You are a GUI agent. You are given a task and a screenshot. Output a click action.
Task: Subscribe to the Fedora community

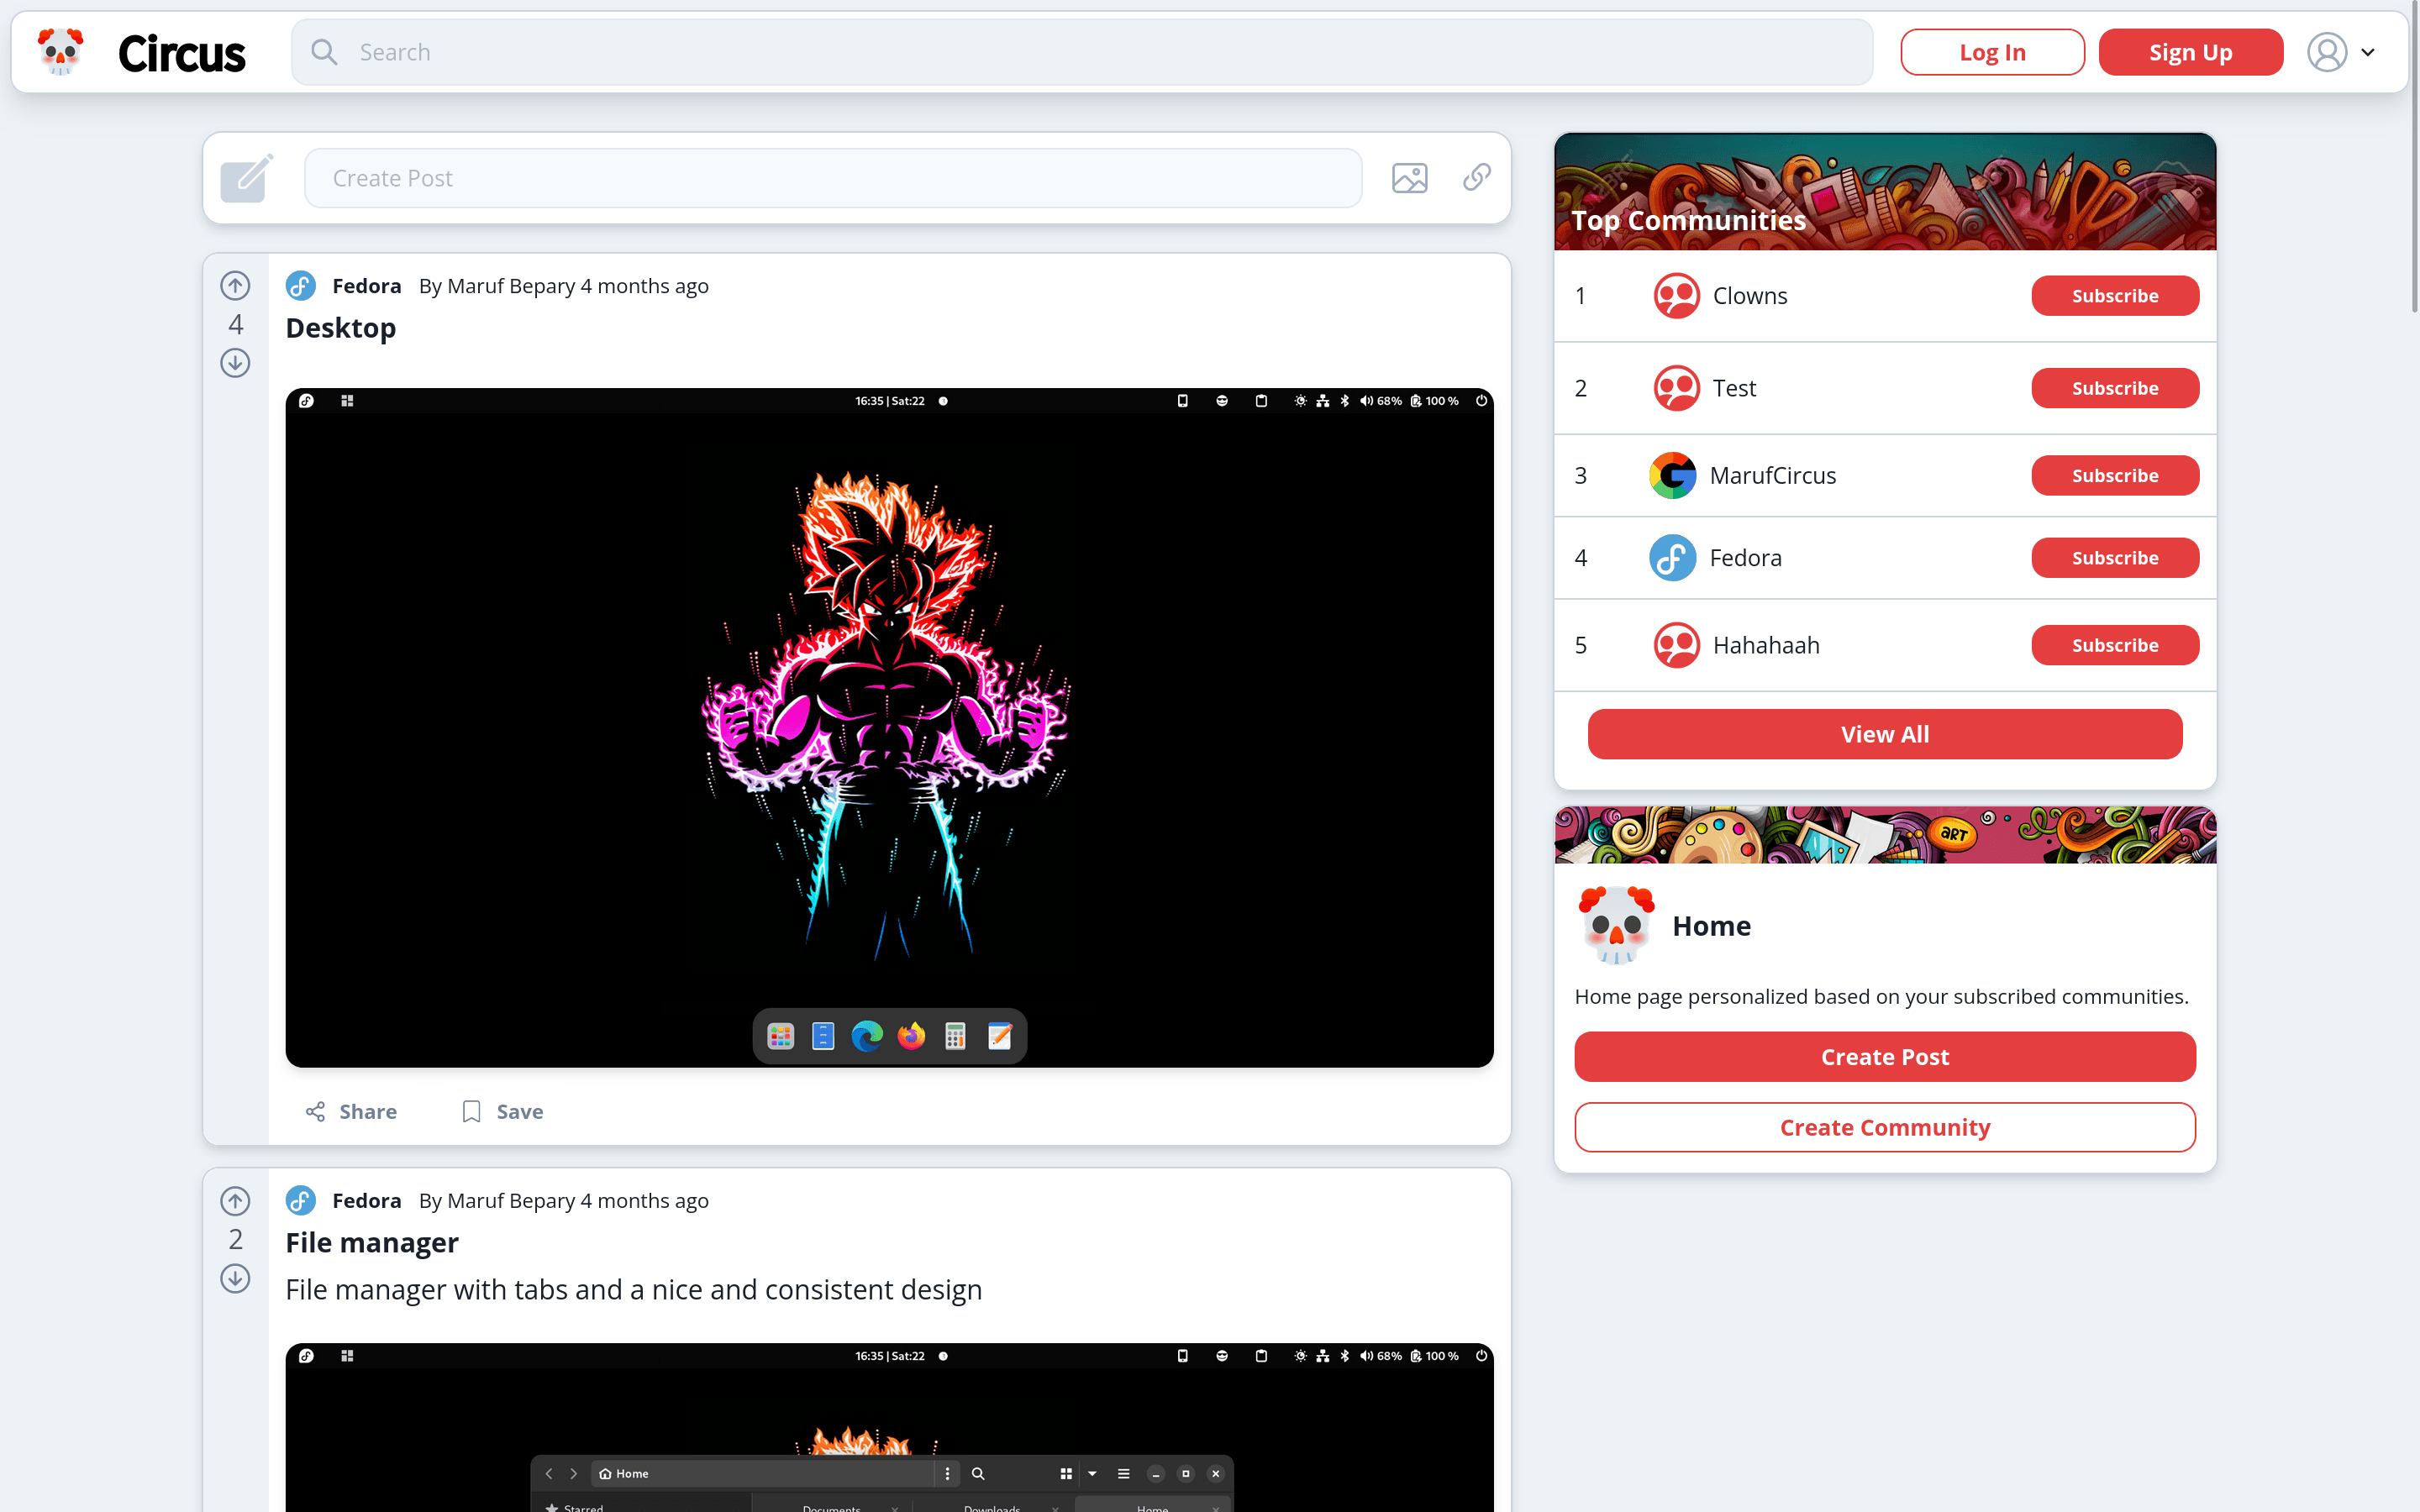(2114, 558)
